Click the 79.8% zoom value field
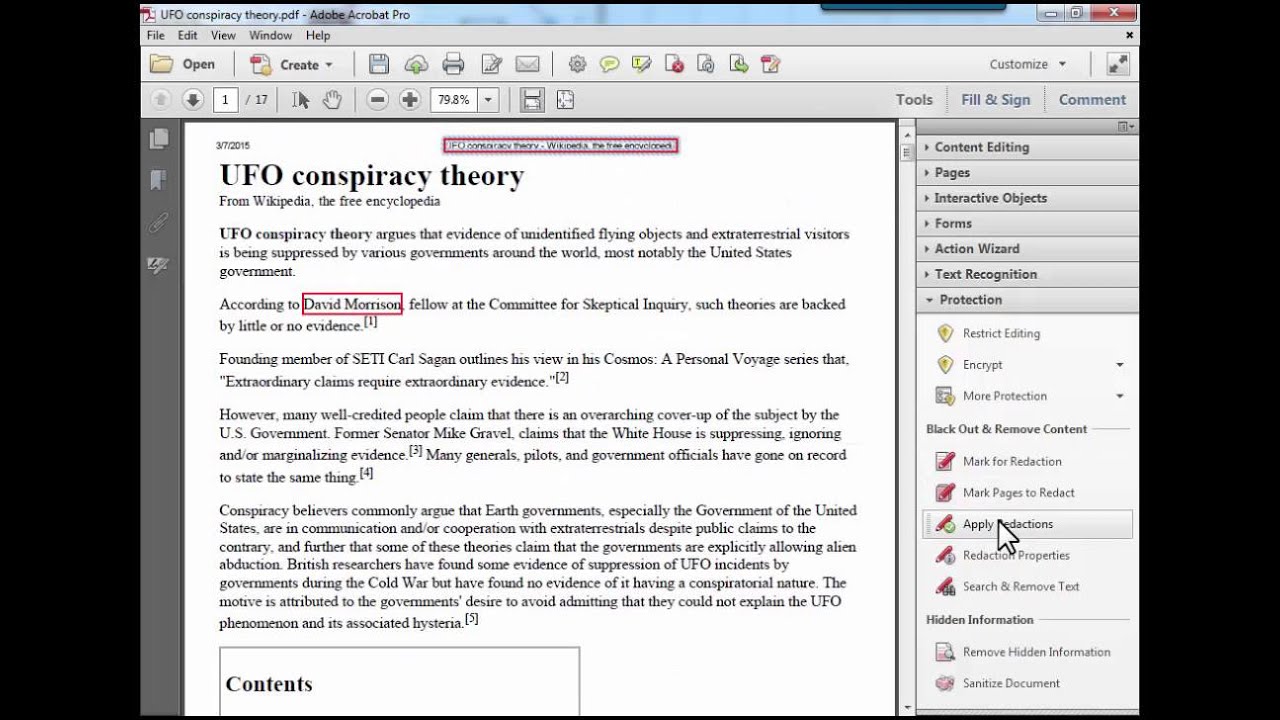The width and height of the screenshot is (1280, 720). tap(453, 99)
